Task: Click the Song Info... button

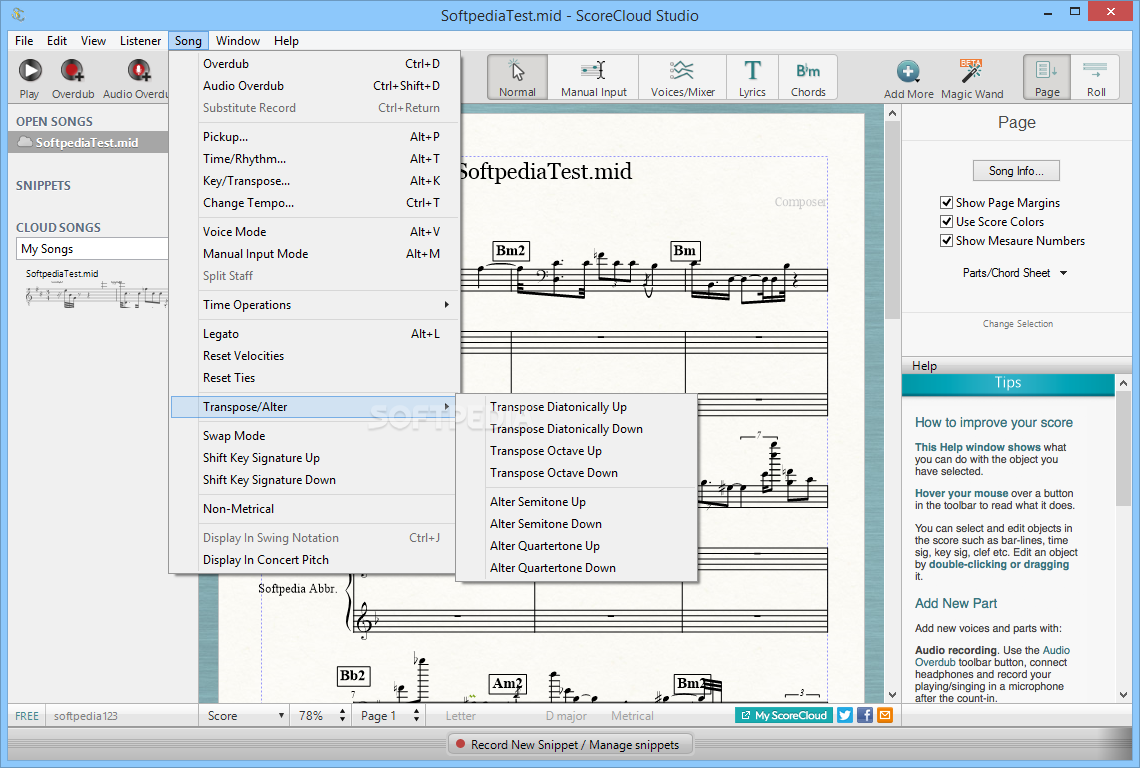Action: point(1016,171)
